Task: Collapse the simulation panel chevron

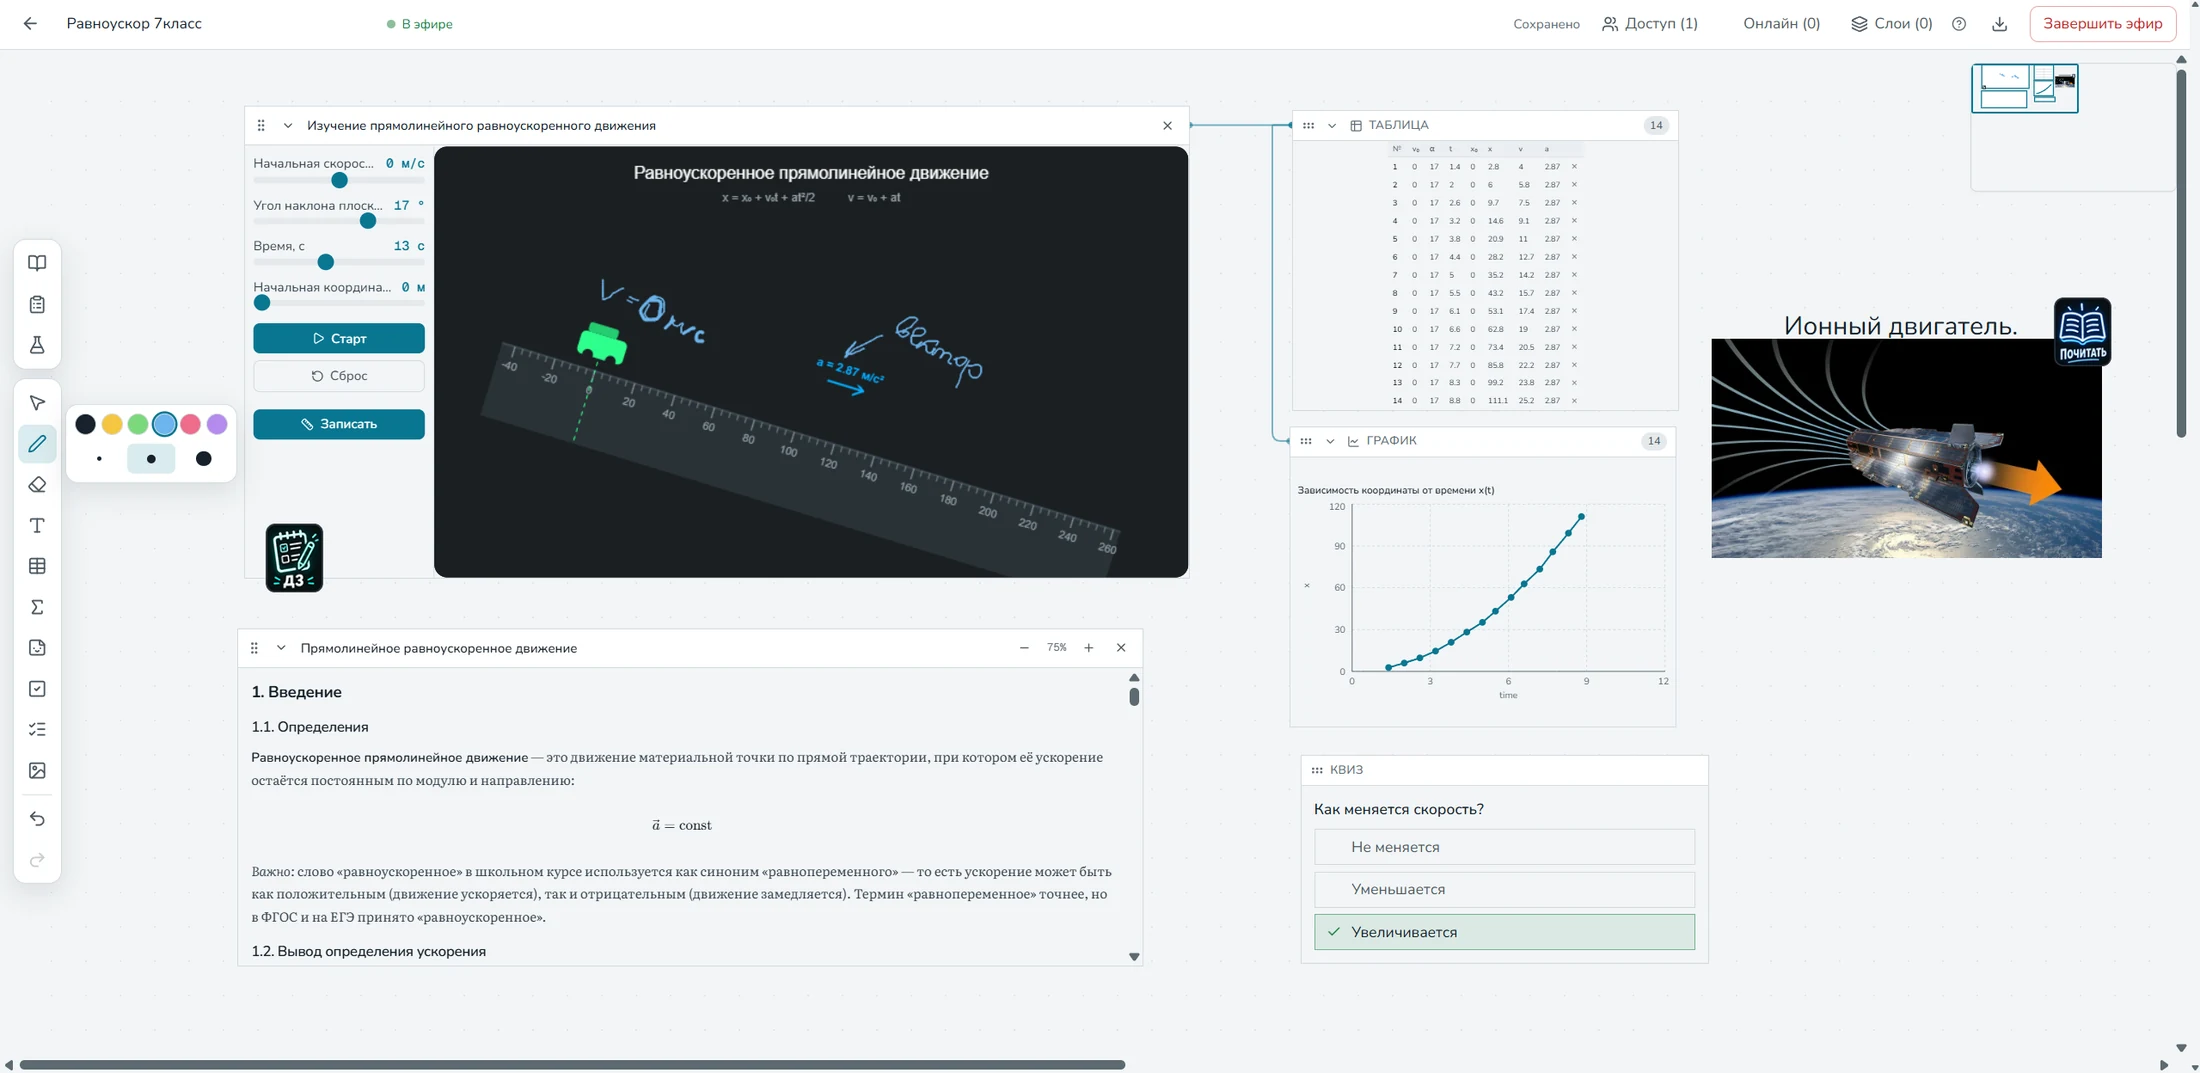Action: 288,126
